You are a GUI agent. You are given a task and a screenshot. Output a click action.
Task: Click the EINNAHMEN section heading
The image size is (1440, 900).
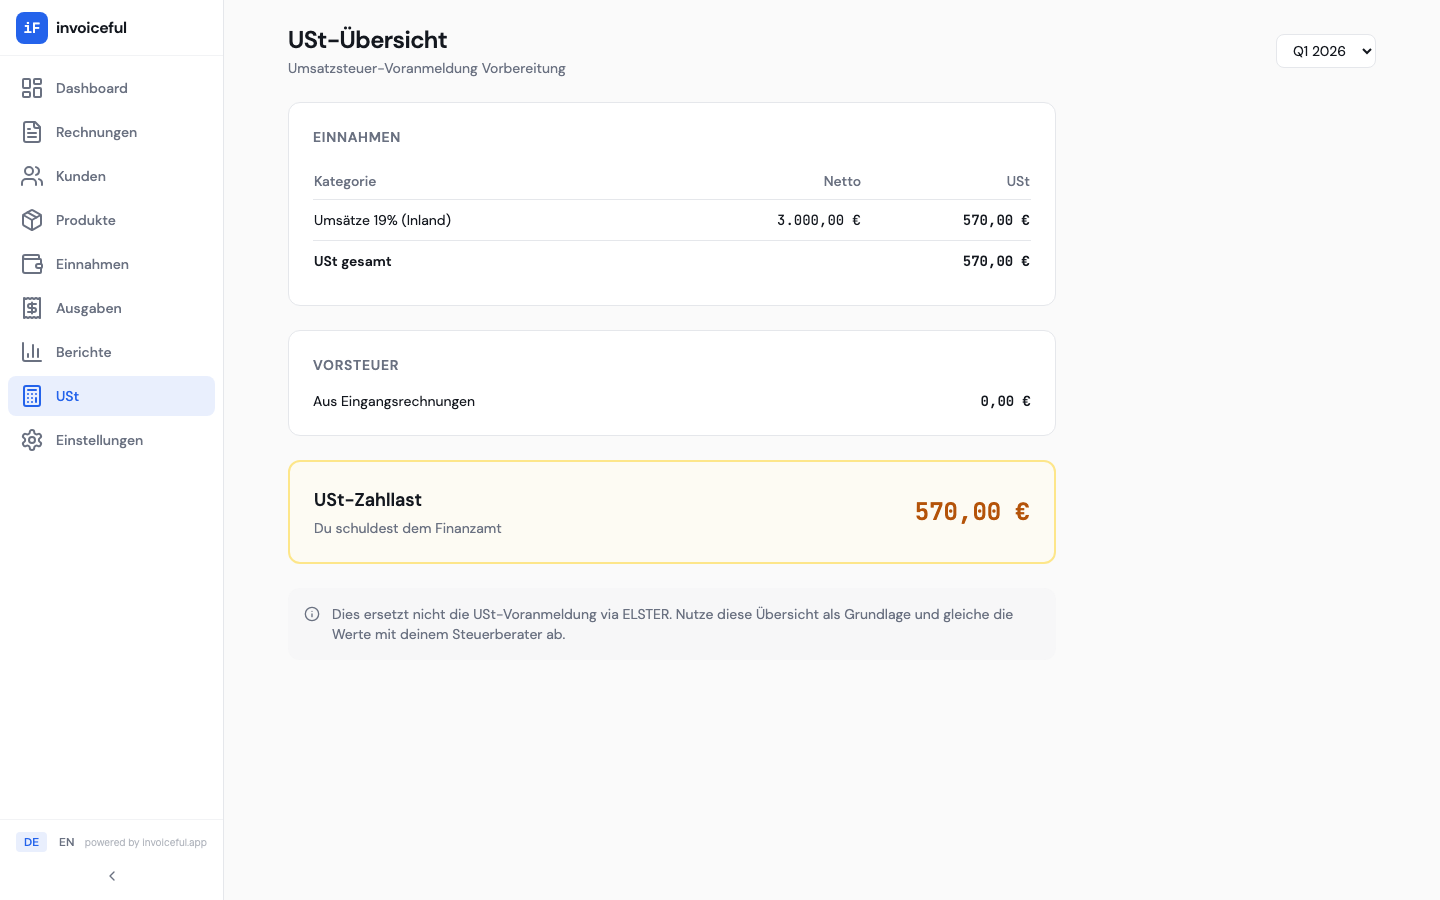357,137
